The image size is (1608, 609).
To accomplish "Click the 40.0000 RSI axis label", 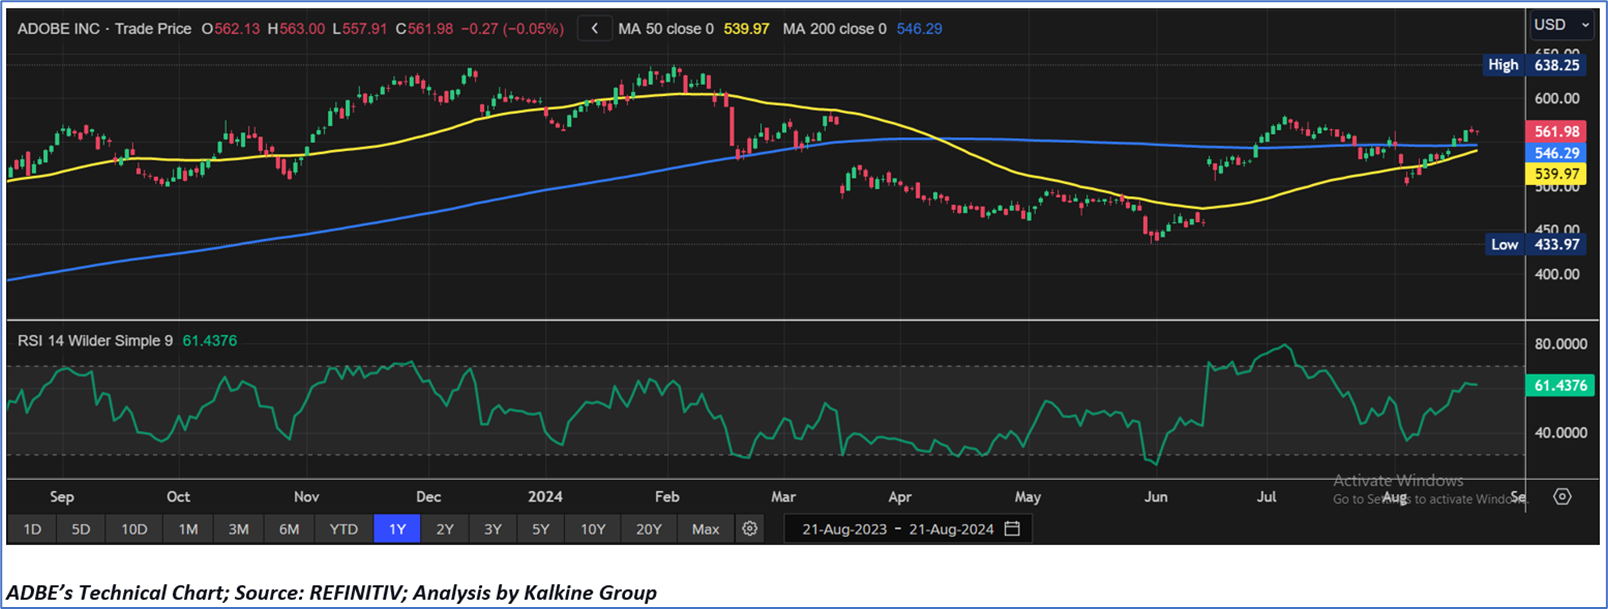I will (x=1561, y=433).
